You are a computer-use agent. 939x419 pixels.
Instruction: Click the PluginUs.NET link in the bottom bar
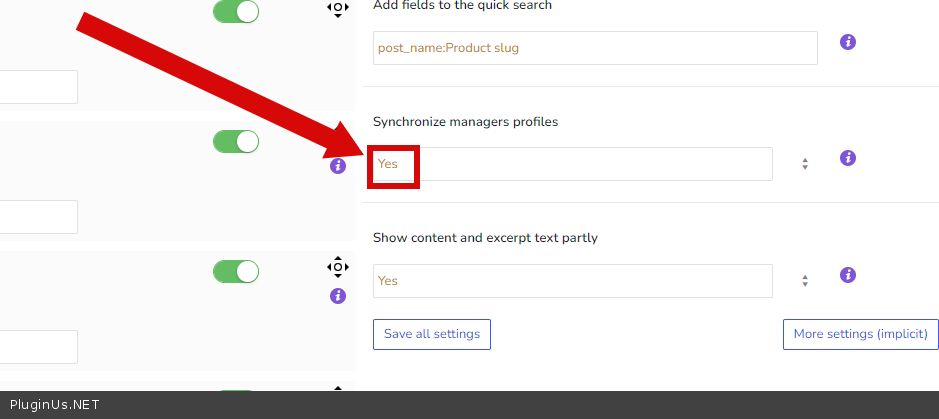54,405
